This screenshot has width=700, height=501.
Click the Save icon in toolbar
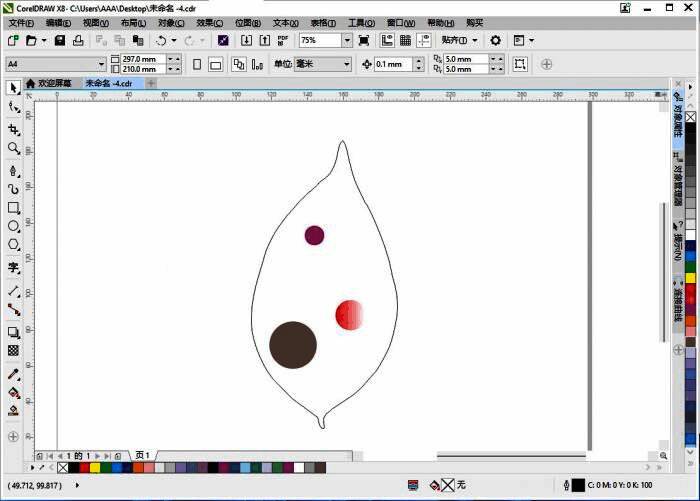(59, 41)
